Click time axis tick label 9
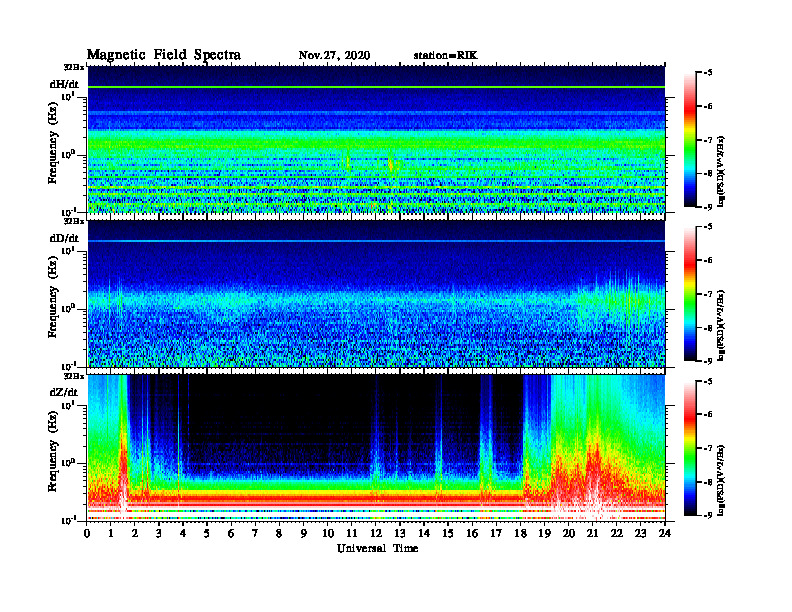The width and height of the screenshot is (792, 612). pyautogui.click(x=304, y=534)
